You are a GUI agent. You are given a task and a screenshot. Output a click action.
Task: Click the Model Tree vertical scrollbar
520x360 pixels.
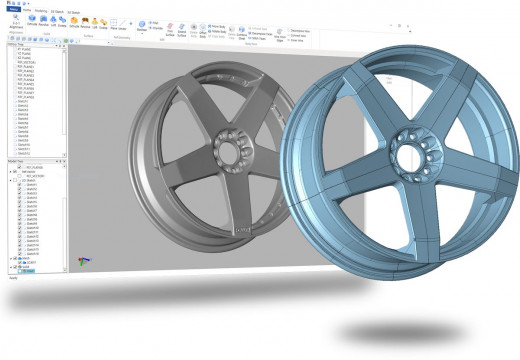[x=64, y=217]
